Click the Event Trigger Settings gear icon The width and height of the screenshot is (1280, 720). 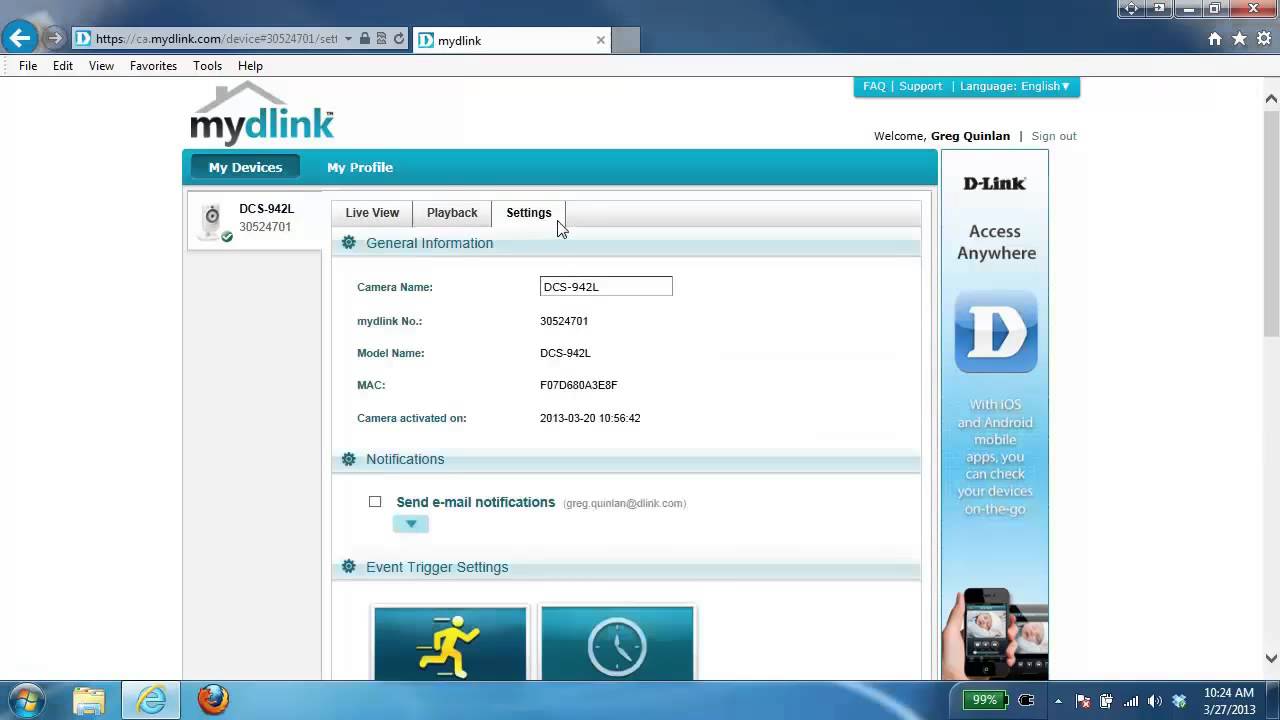348,567
